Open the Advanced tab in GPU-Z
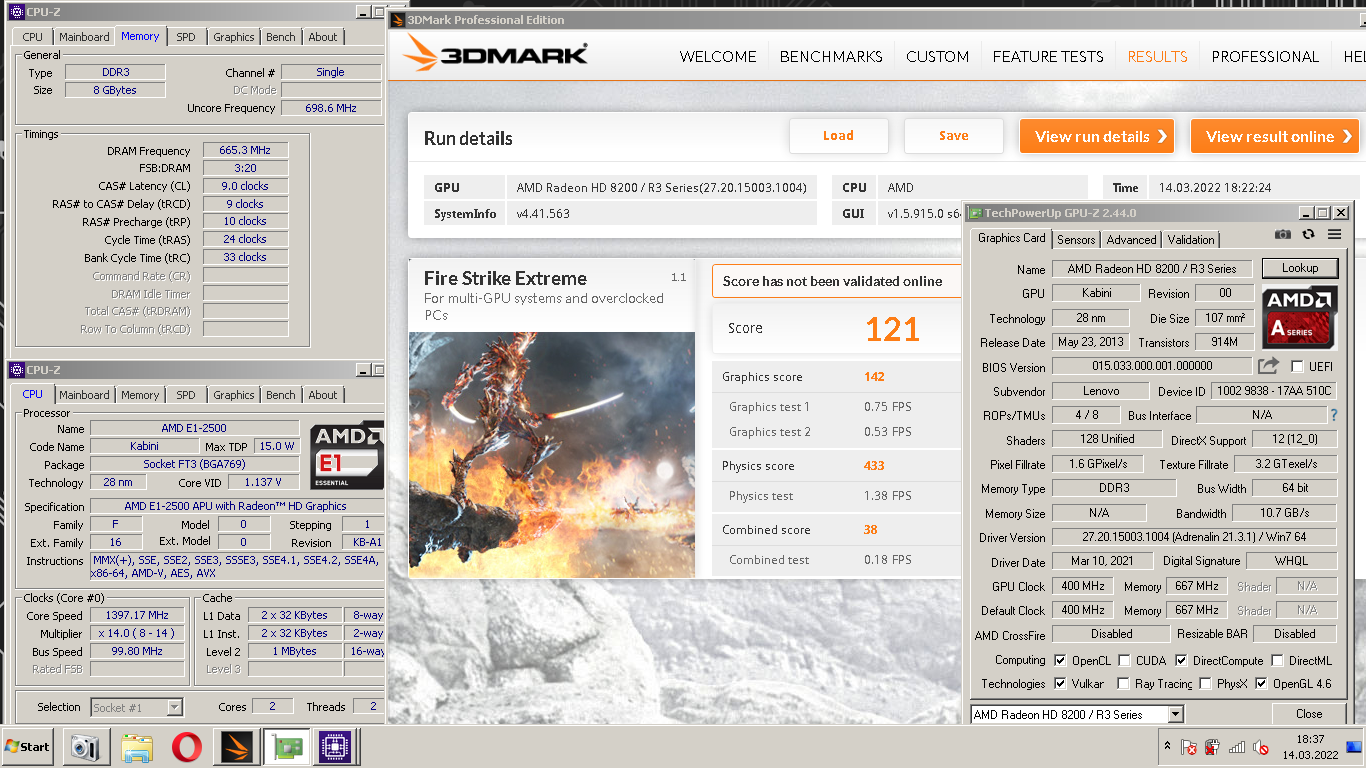 (x=1131, y=240)
